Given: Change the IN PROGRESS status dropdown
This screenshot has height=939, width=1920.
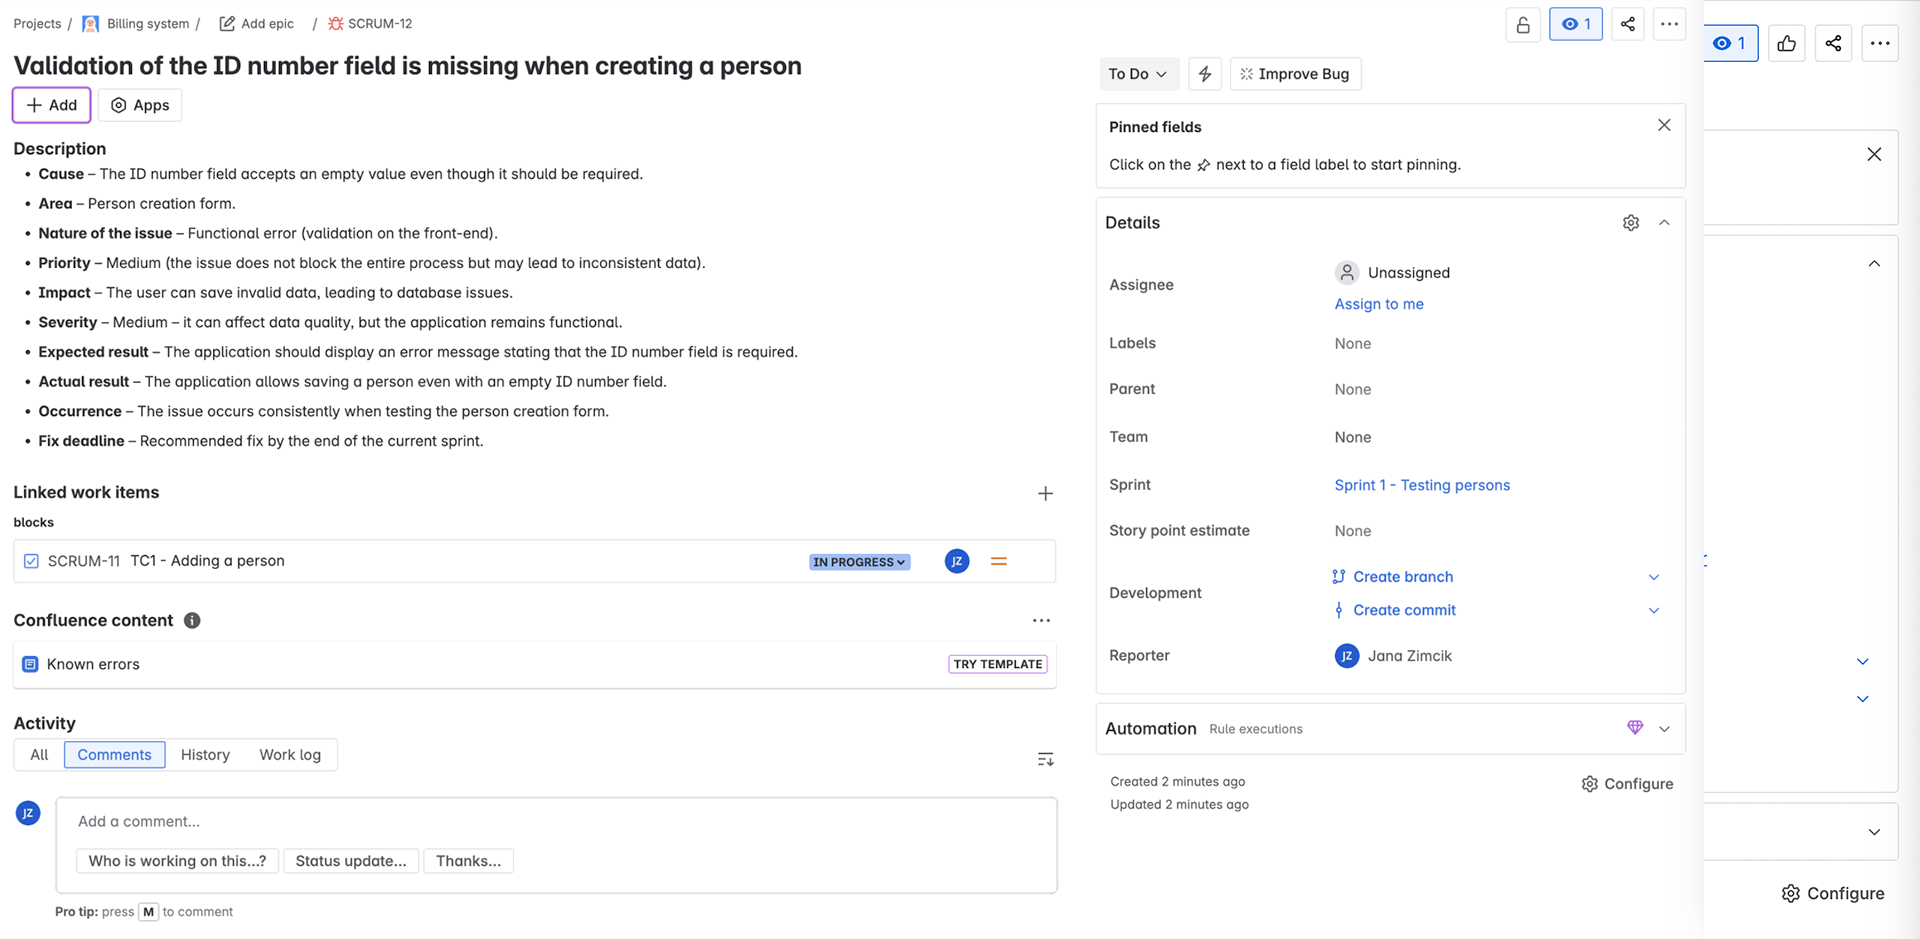Looking at the screenshot, I should (x=859, y=562).
